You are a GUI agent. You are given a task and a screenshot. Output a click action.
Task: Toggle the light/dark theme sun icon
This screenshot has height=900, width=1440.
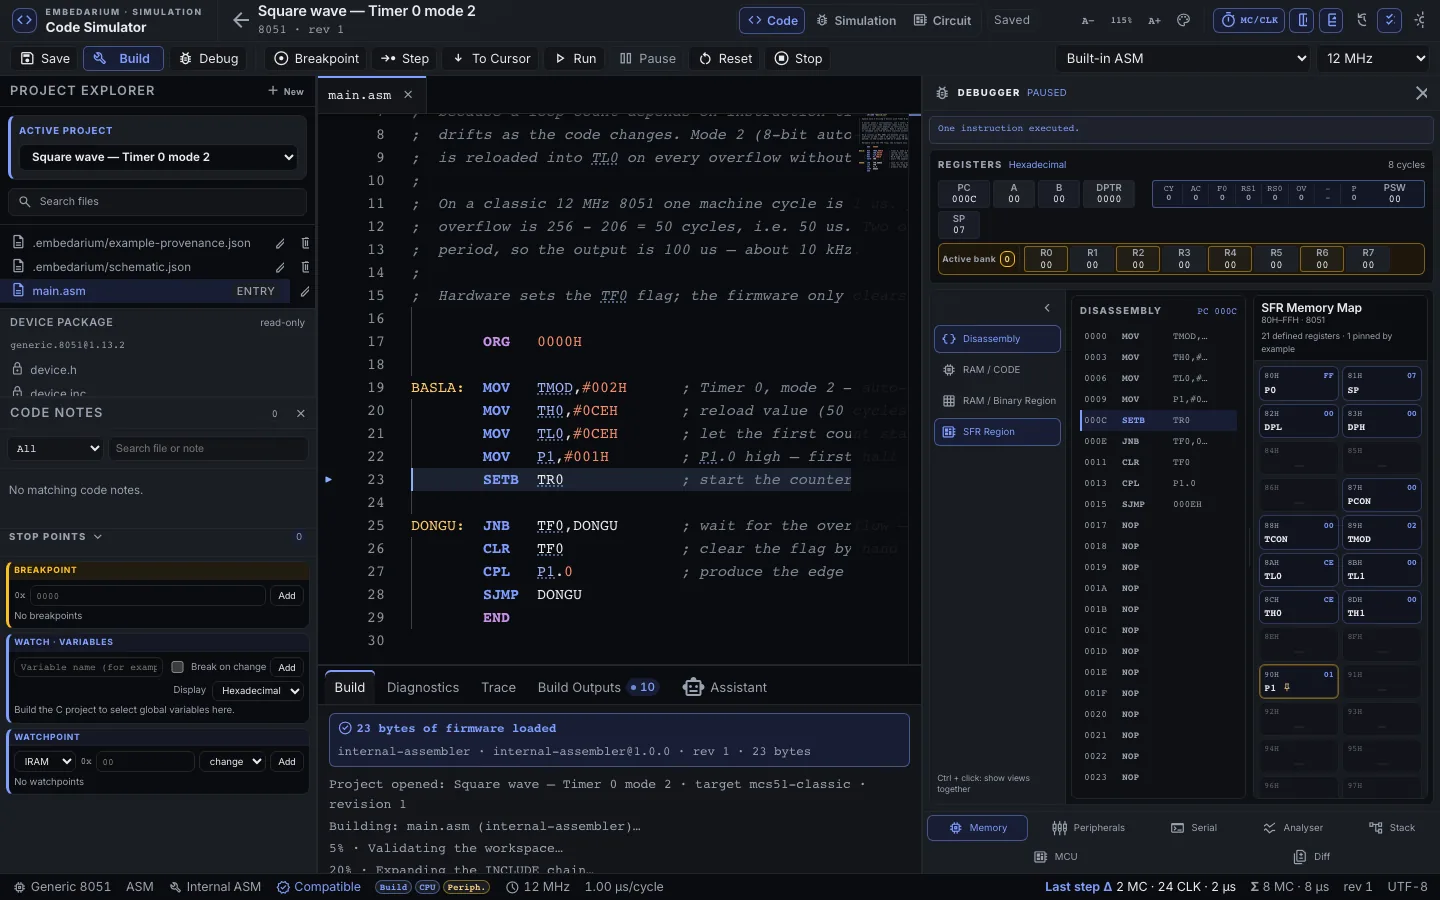coord(1420,20)
